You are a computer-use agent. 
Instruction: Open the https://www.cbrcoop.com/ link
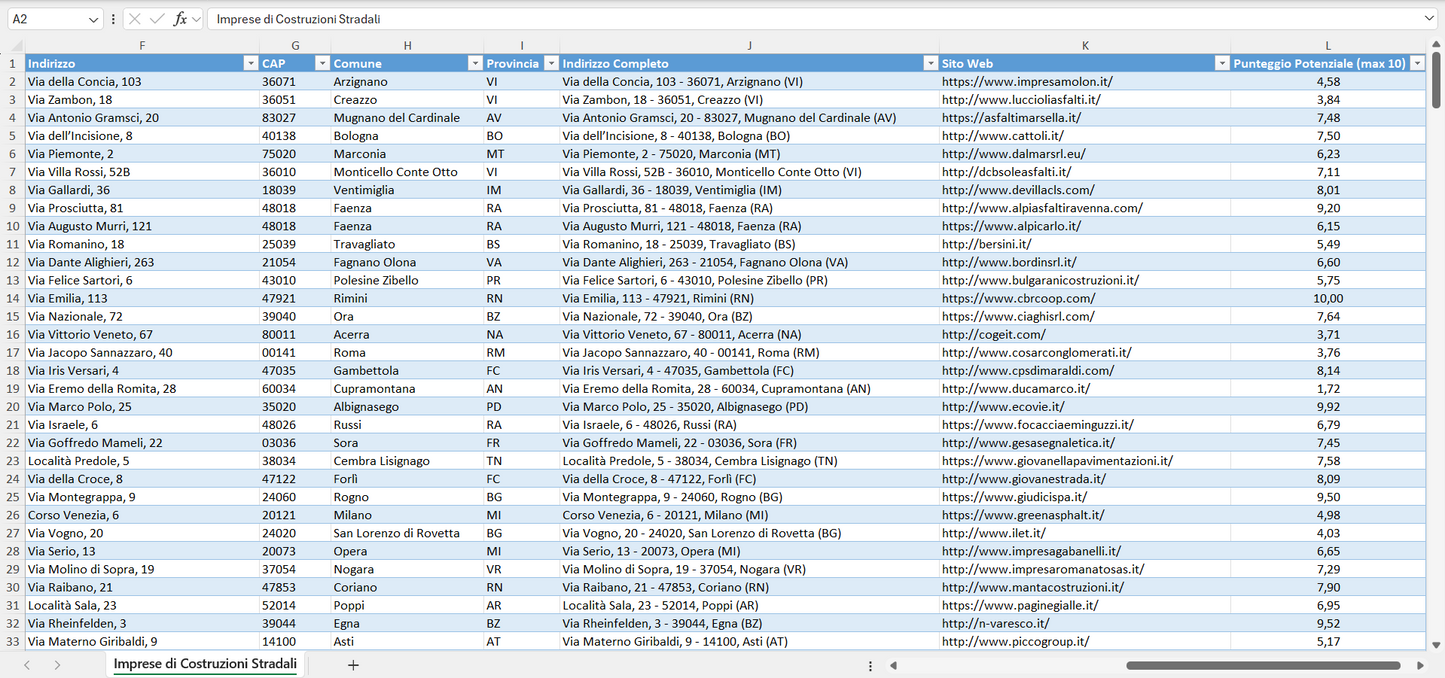click(1018, 298)
